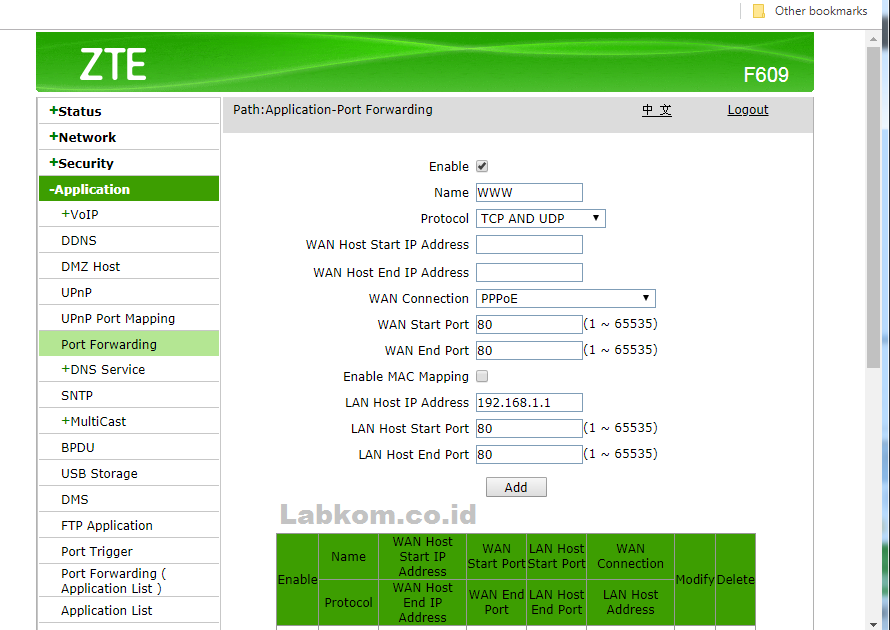890x630 pixels.
Task: Select Port Forwarding menu item
Action: (129, 344)
